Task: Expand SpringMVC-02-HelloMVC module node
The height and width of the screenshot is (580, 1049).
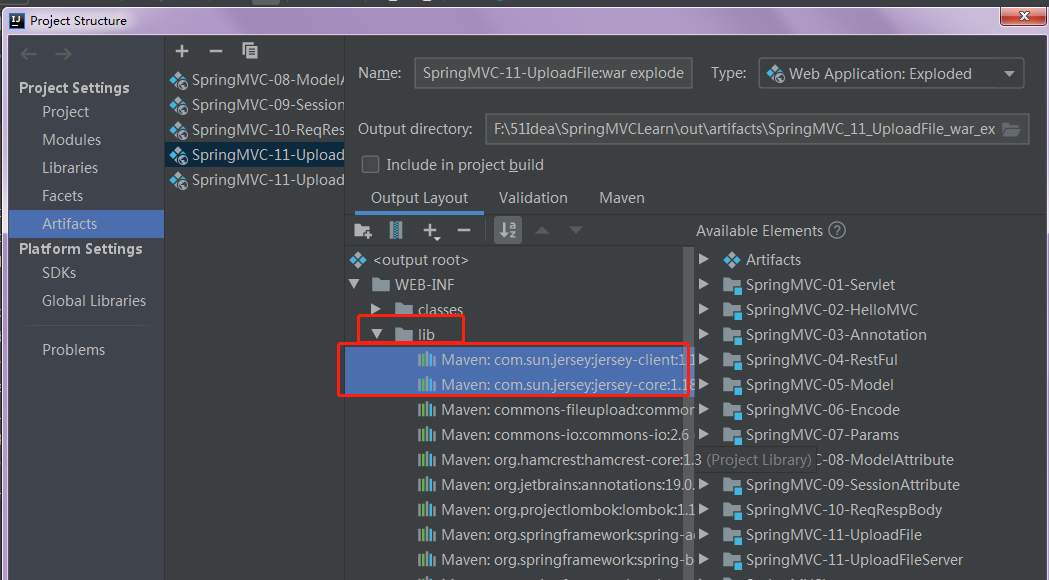Action: 704,309
